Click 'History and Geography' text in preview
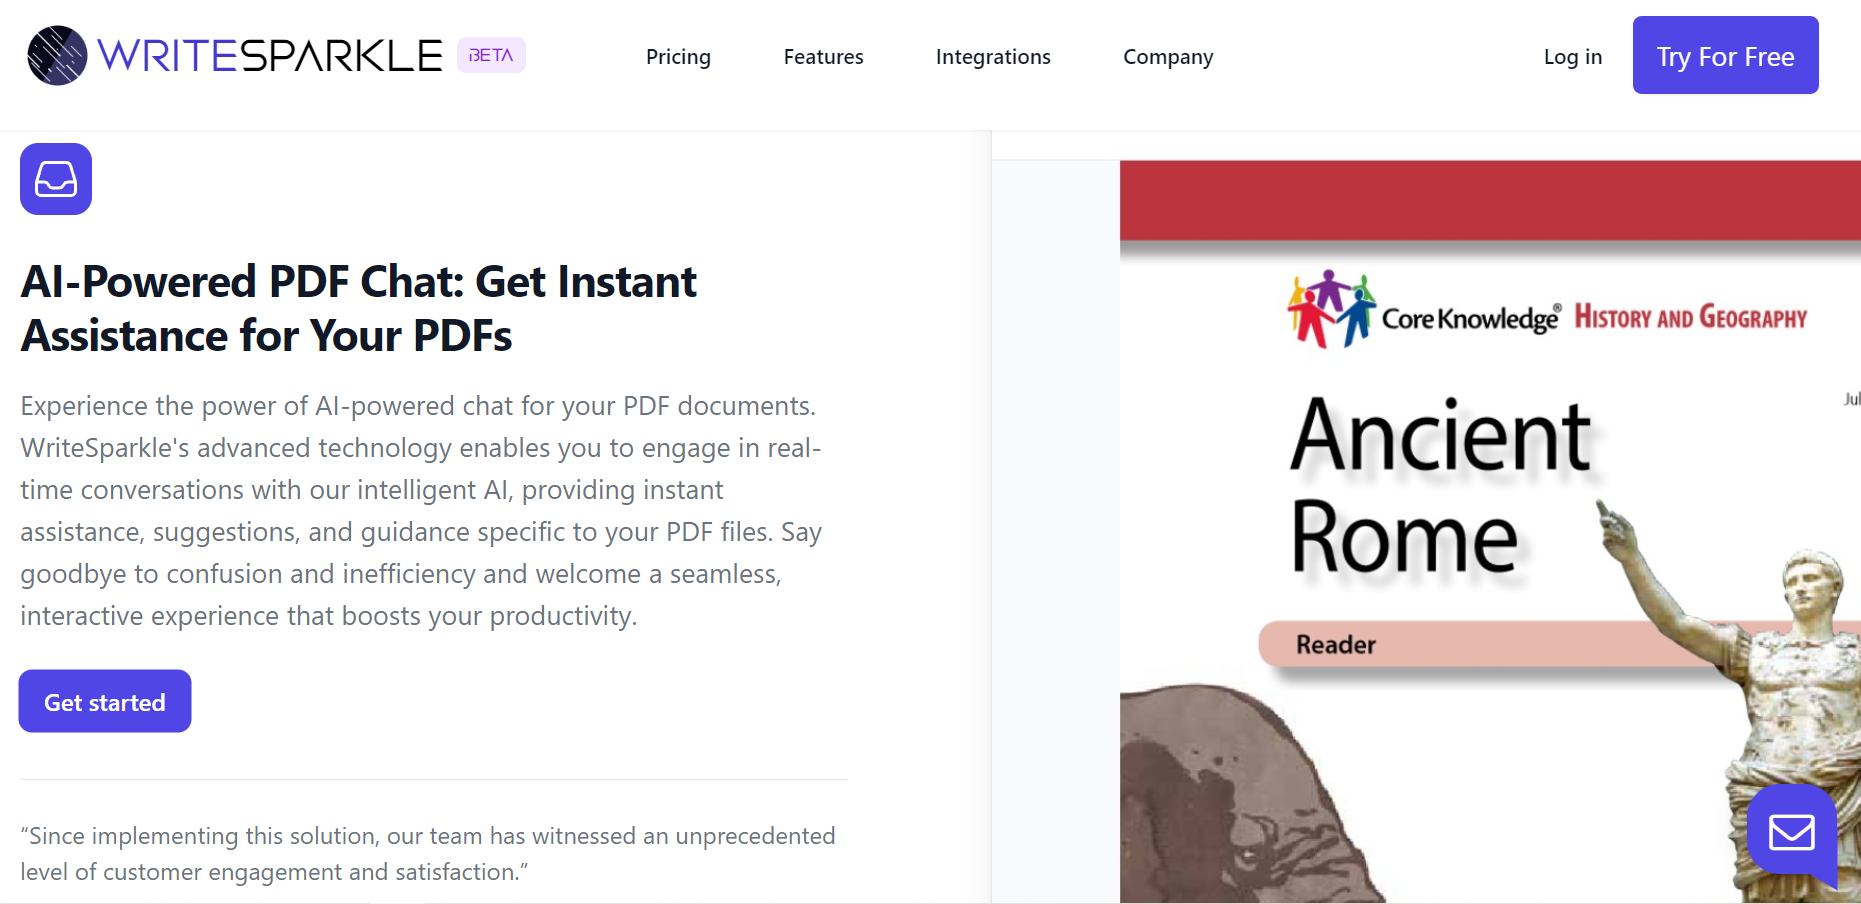Viewport: 1861px width, 904px height. (x=1691, y=317)
